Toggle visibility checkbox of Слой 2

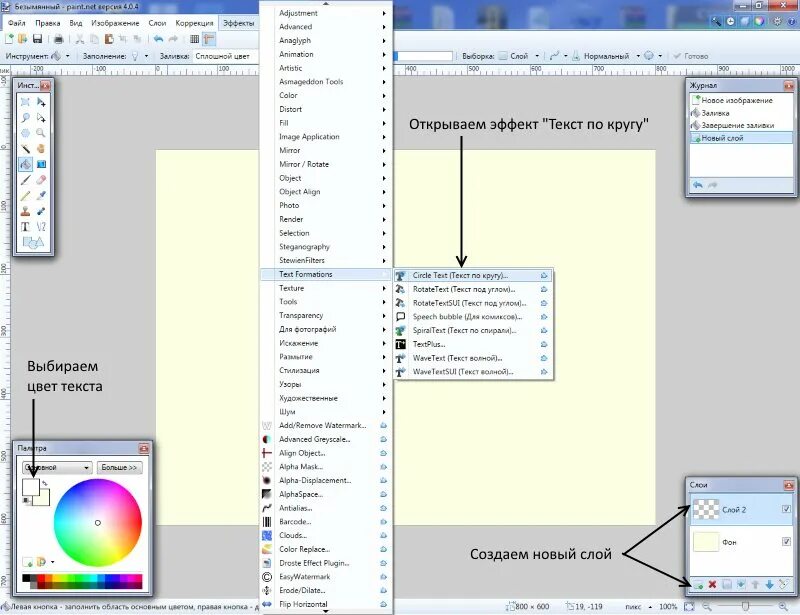click(x=786, y=509)
